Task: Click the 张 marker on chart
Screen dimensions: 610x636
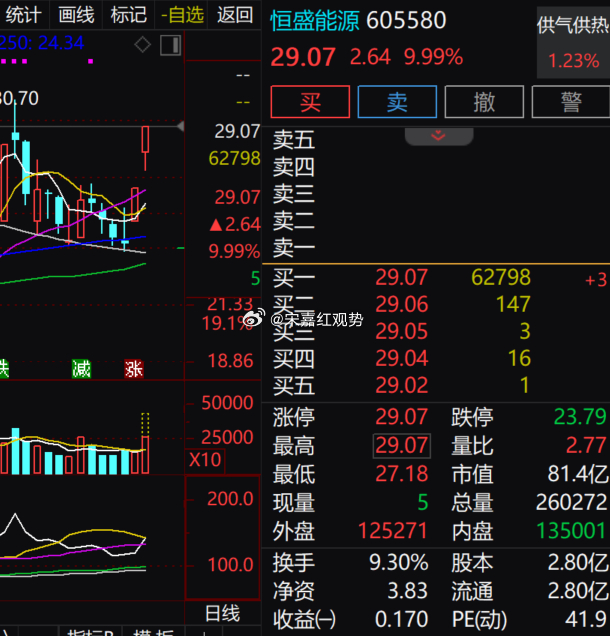Action: pos(134,369)
